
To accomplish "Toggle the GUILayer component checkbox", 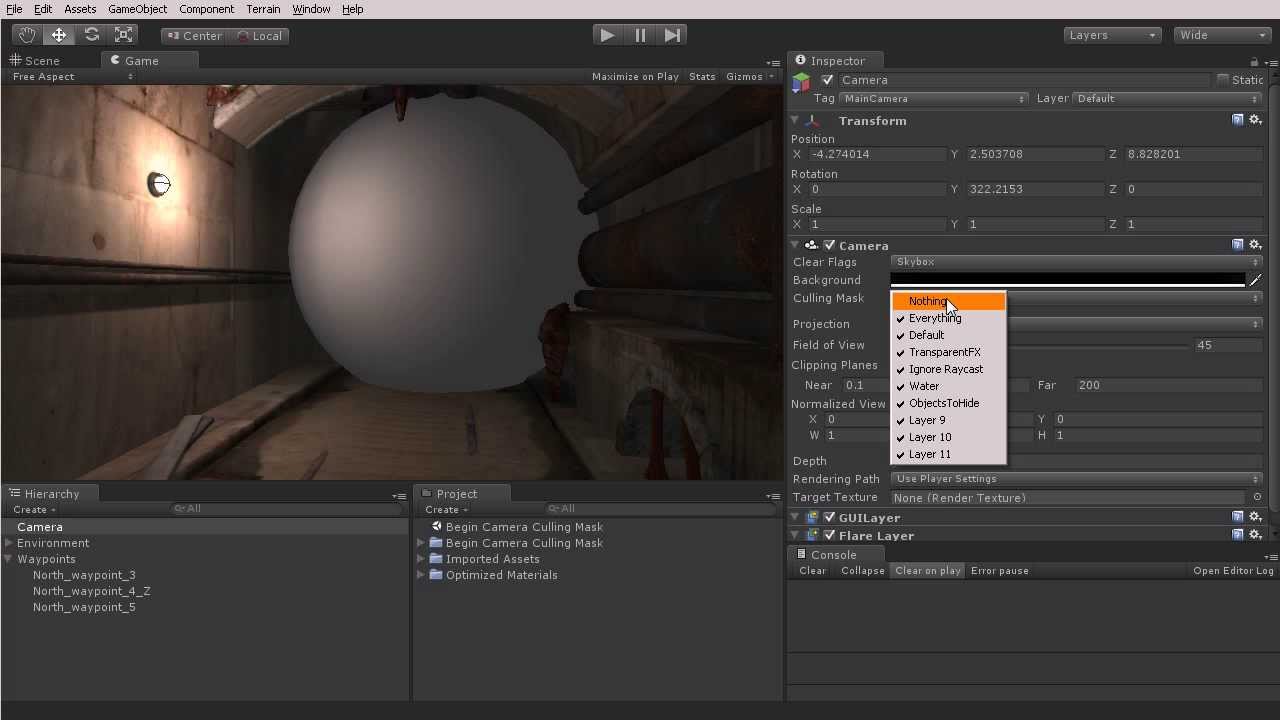I will (829, 518).
